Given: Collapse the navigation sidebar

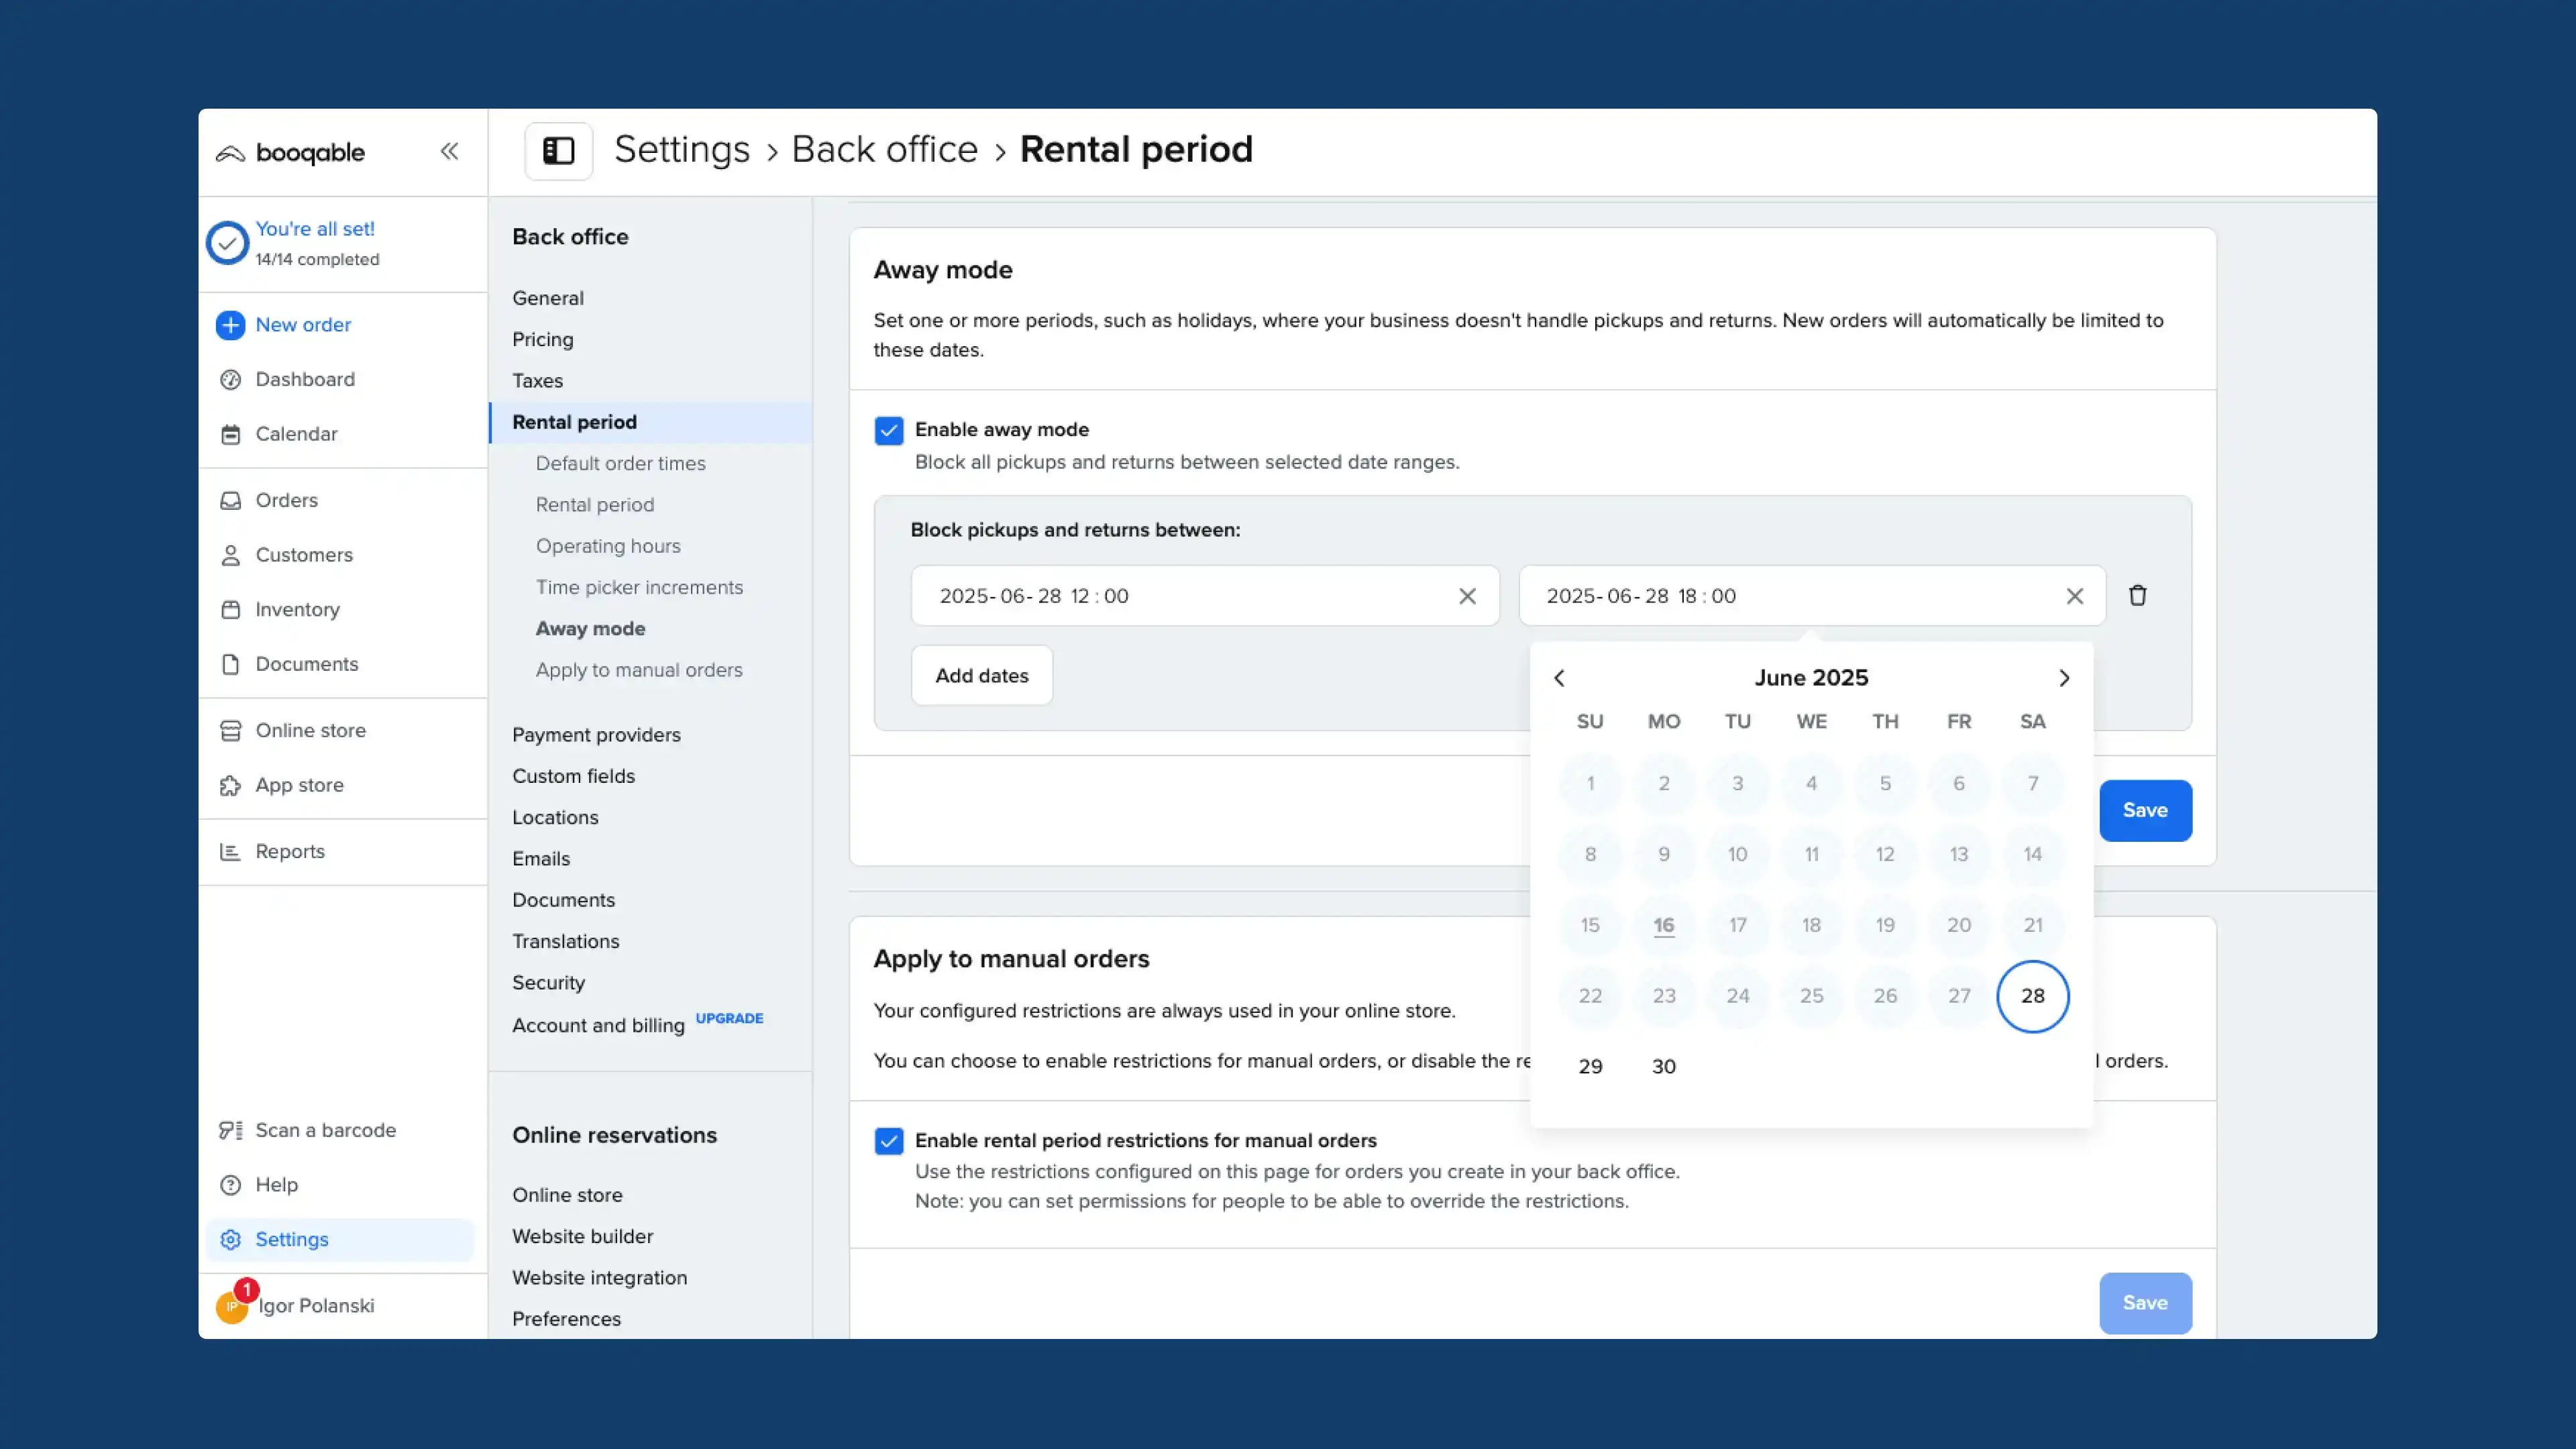Looking at the screenshot, I should 449,151.
